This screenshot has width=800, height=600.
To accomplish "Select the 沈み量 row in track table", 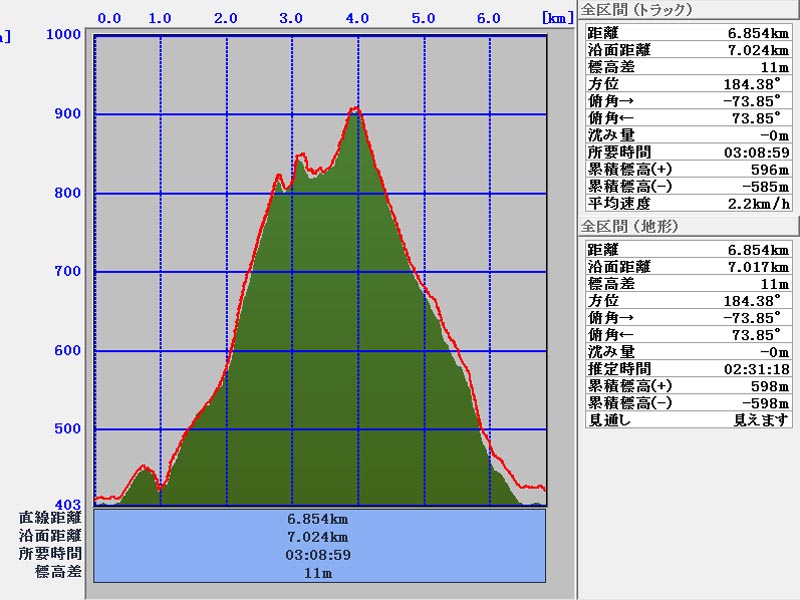I will [687, 135].
